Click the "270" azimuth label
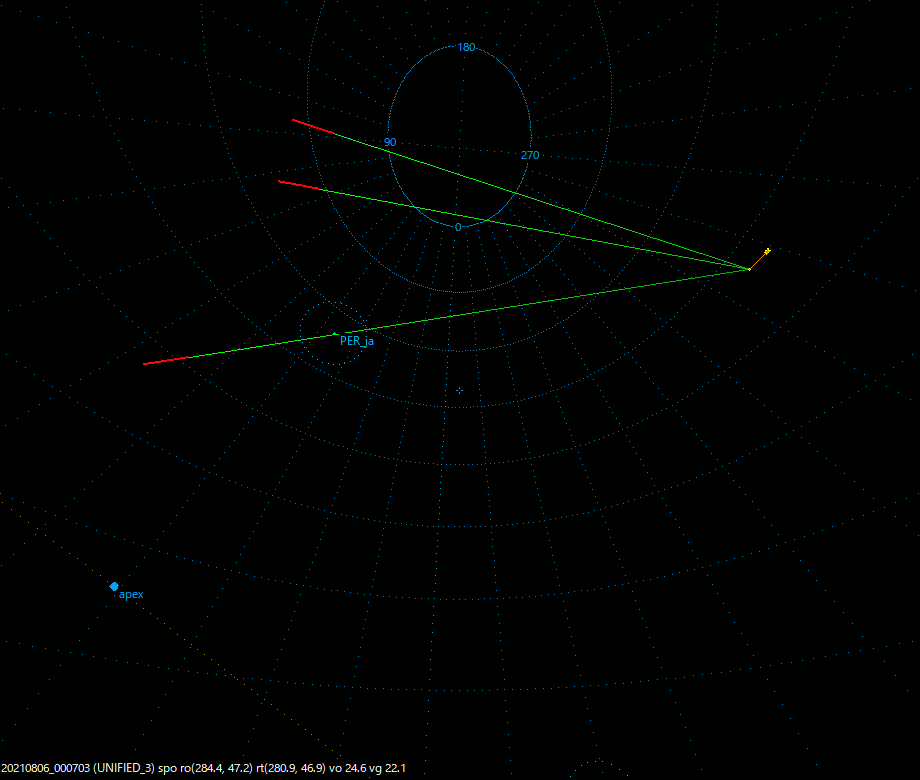920x780 pixels. tap(529, 155)
